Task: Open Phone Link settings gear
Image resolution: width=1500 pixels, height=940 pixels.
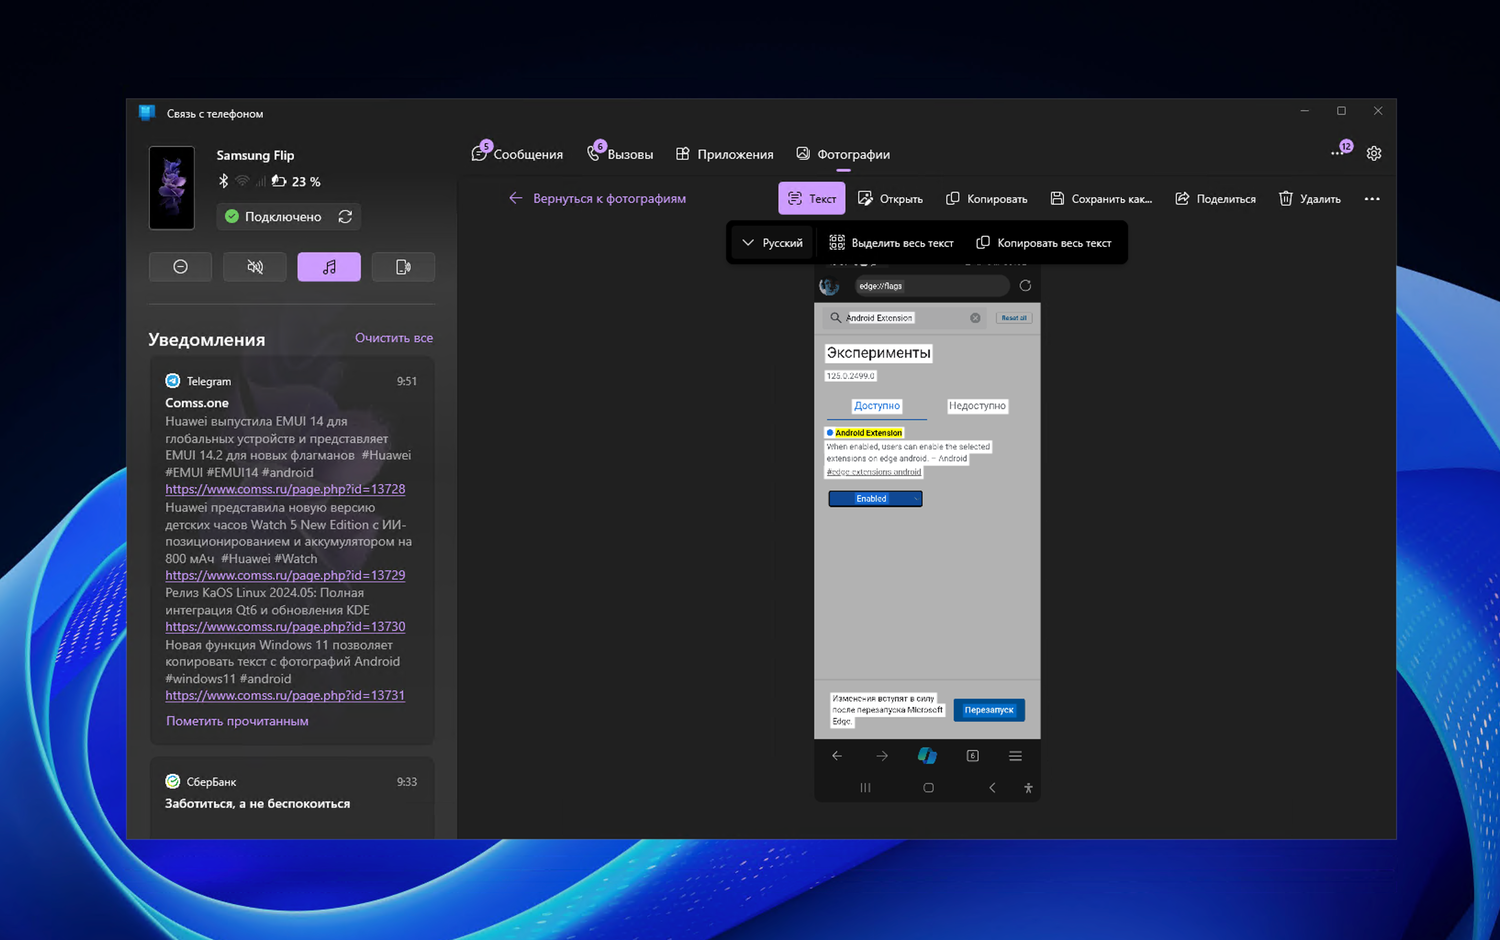Action: [x=1374, y=153]
